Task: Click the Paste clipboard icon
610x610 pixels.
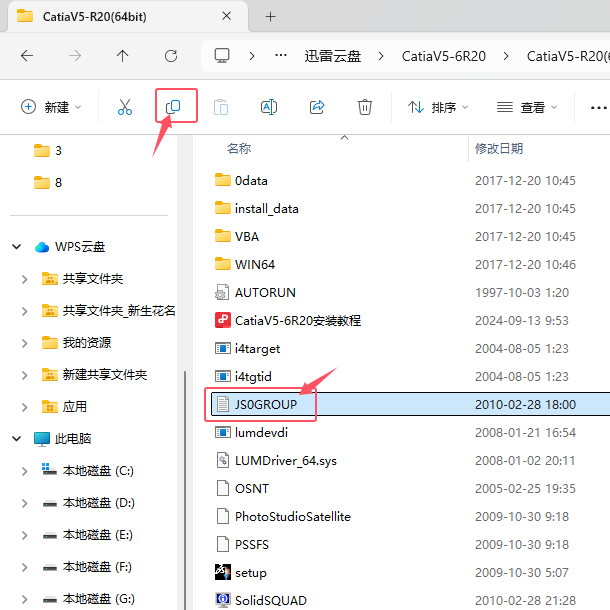Action: 221,107
